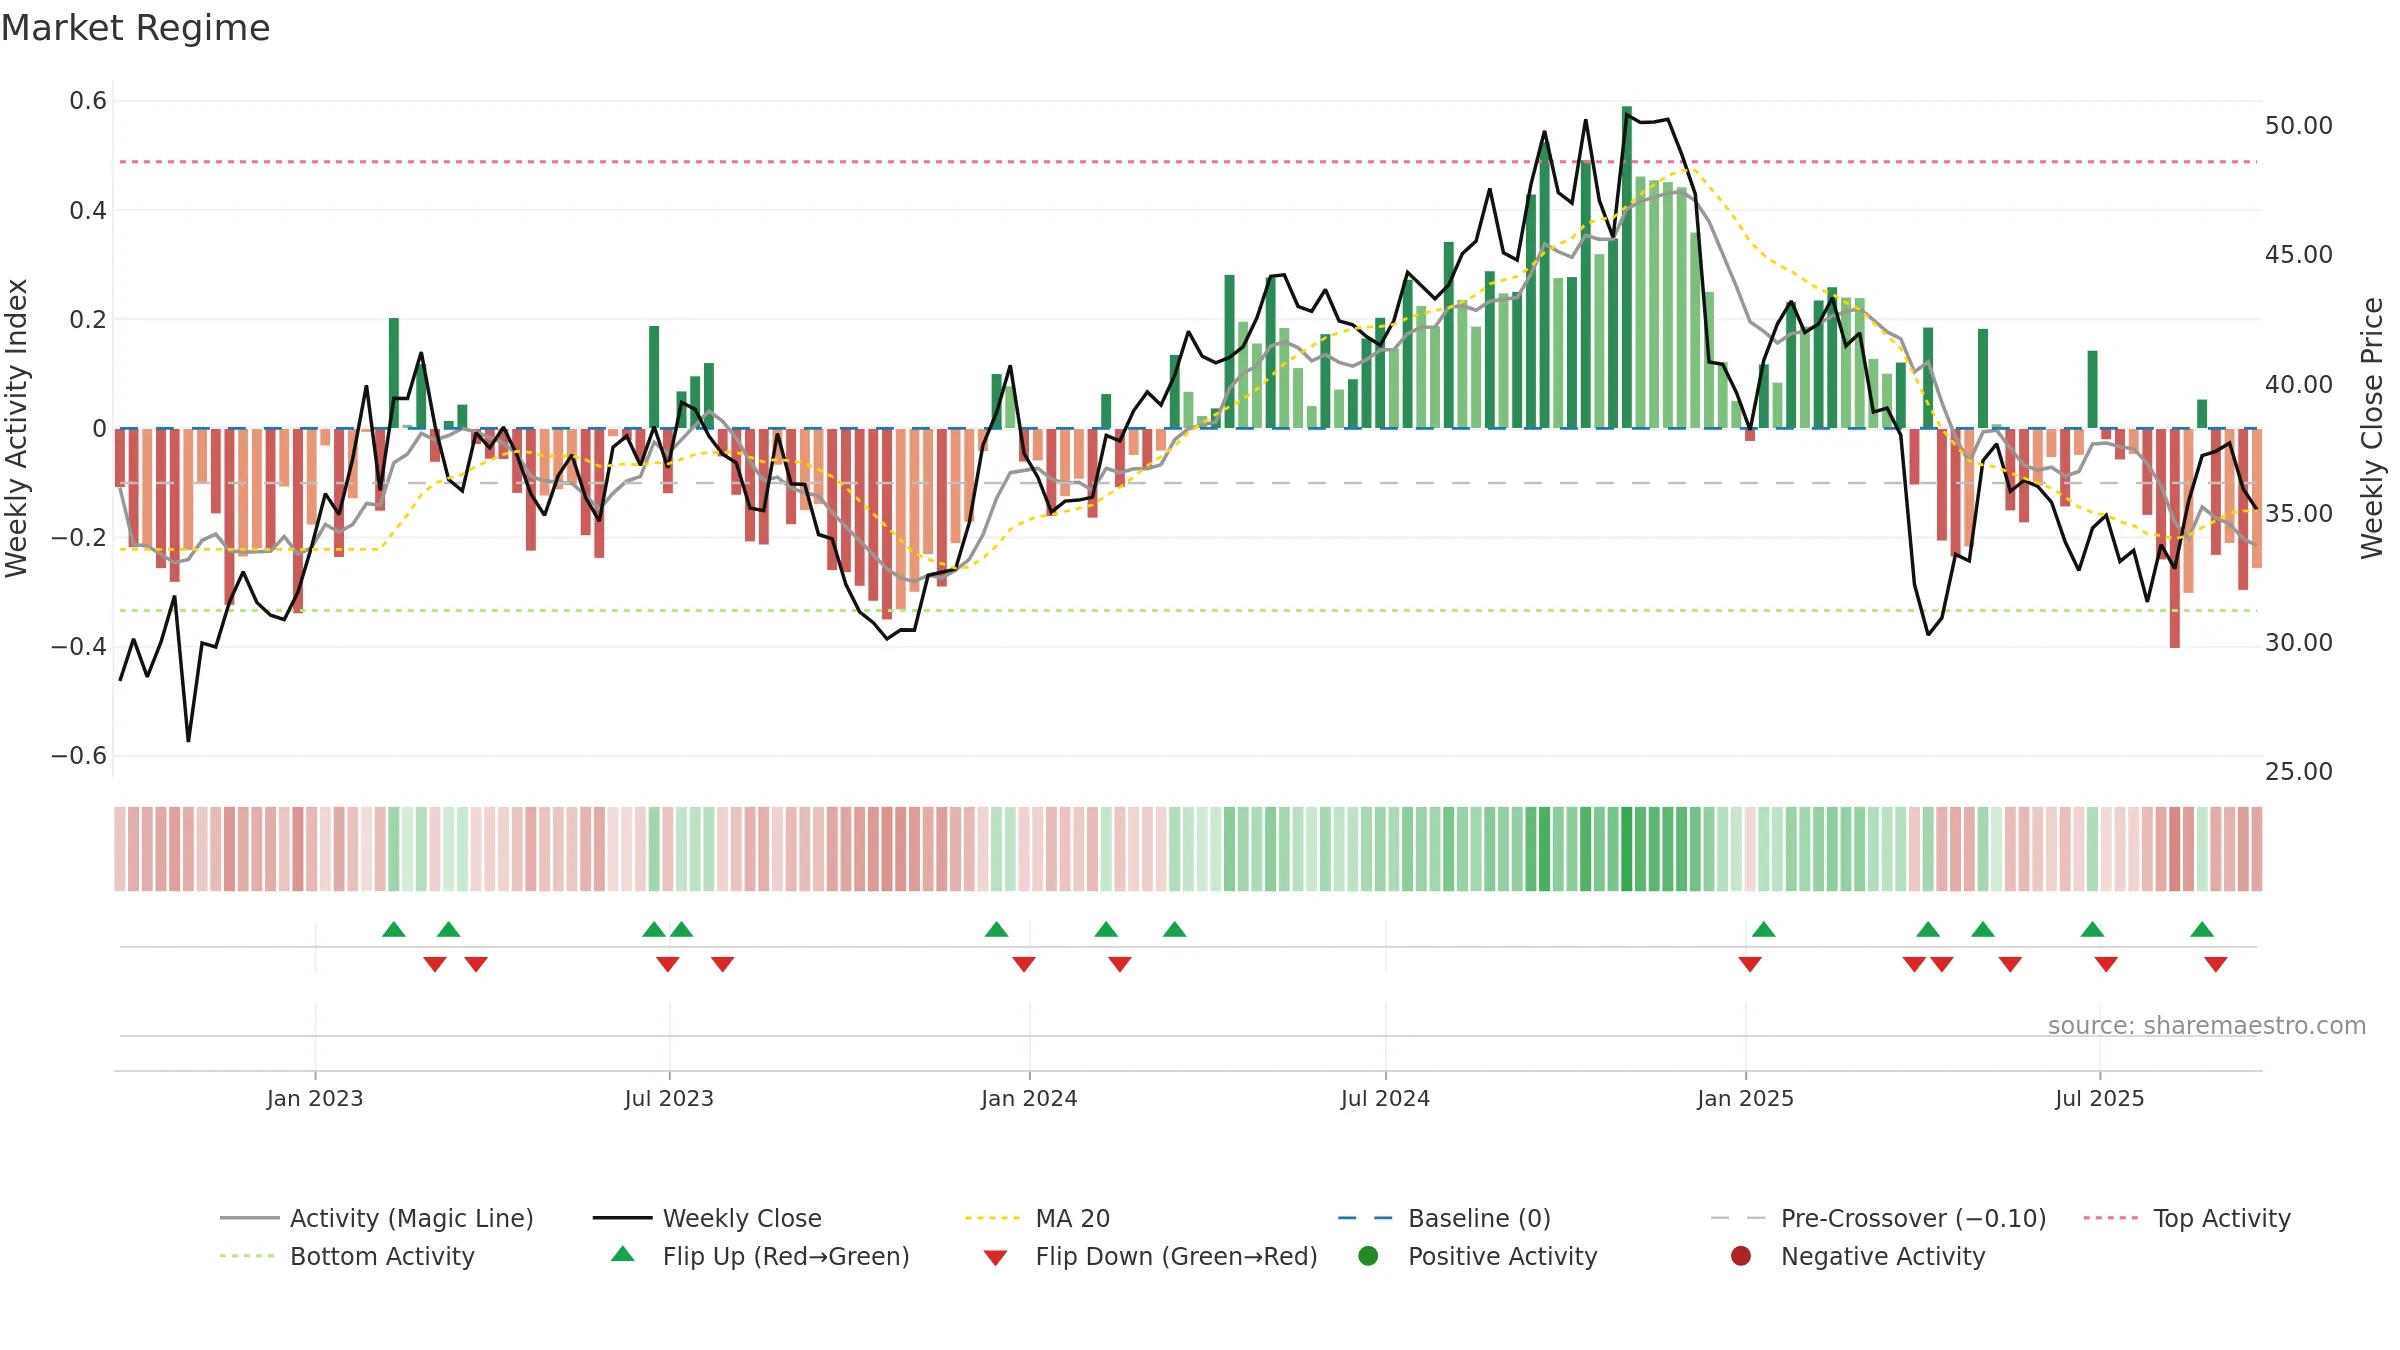The image size is (2400, 1350).
Task: Click the 40.00 price axis label
Action: click(x=2299, y=384)
